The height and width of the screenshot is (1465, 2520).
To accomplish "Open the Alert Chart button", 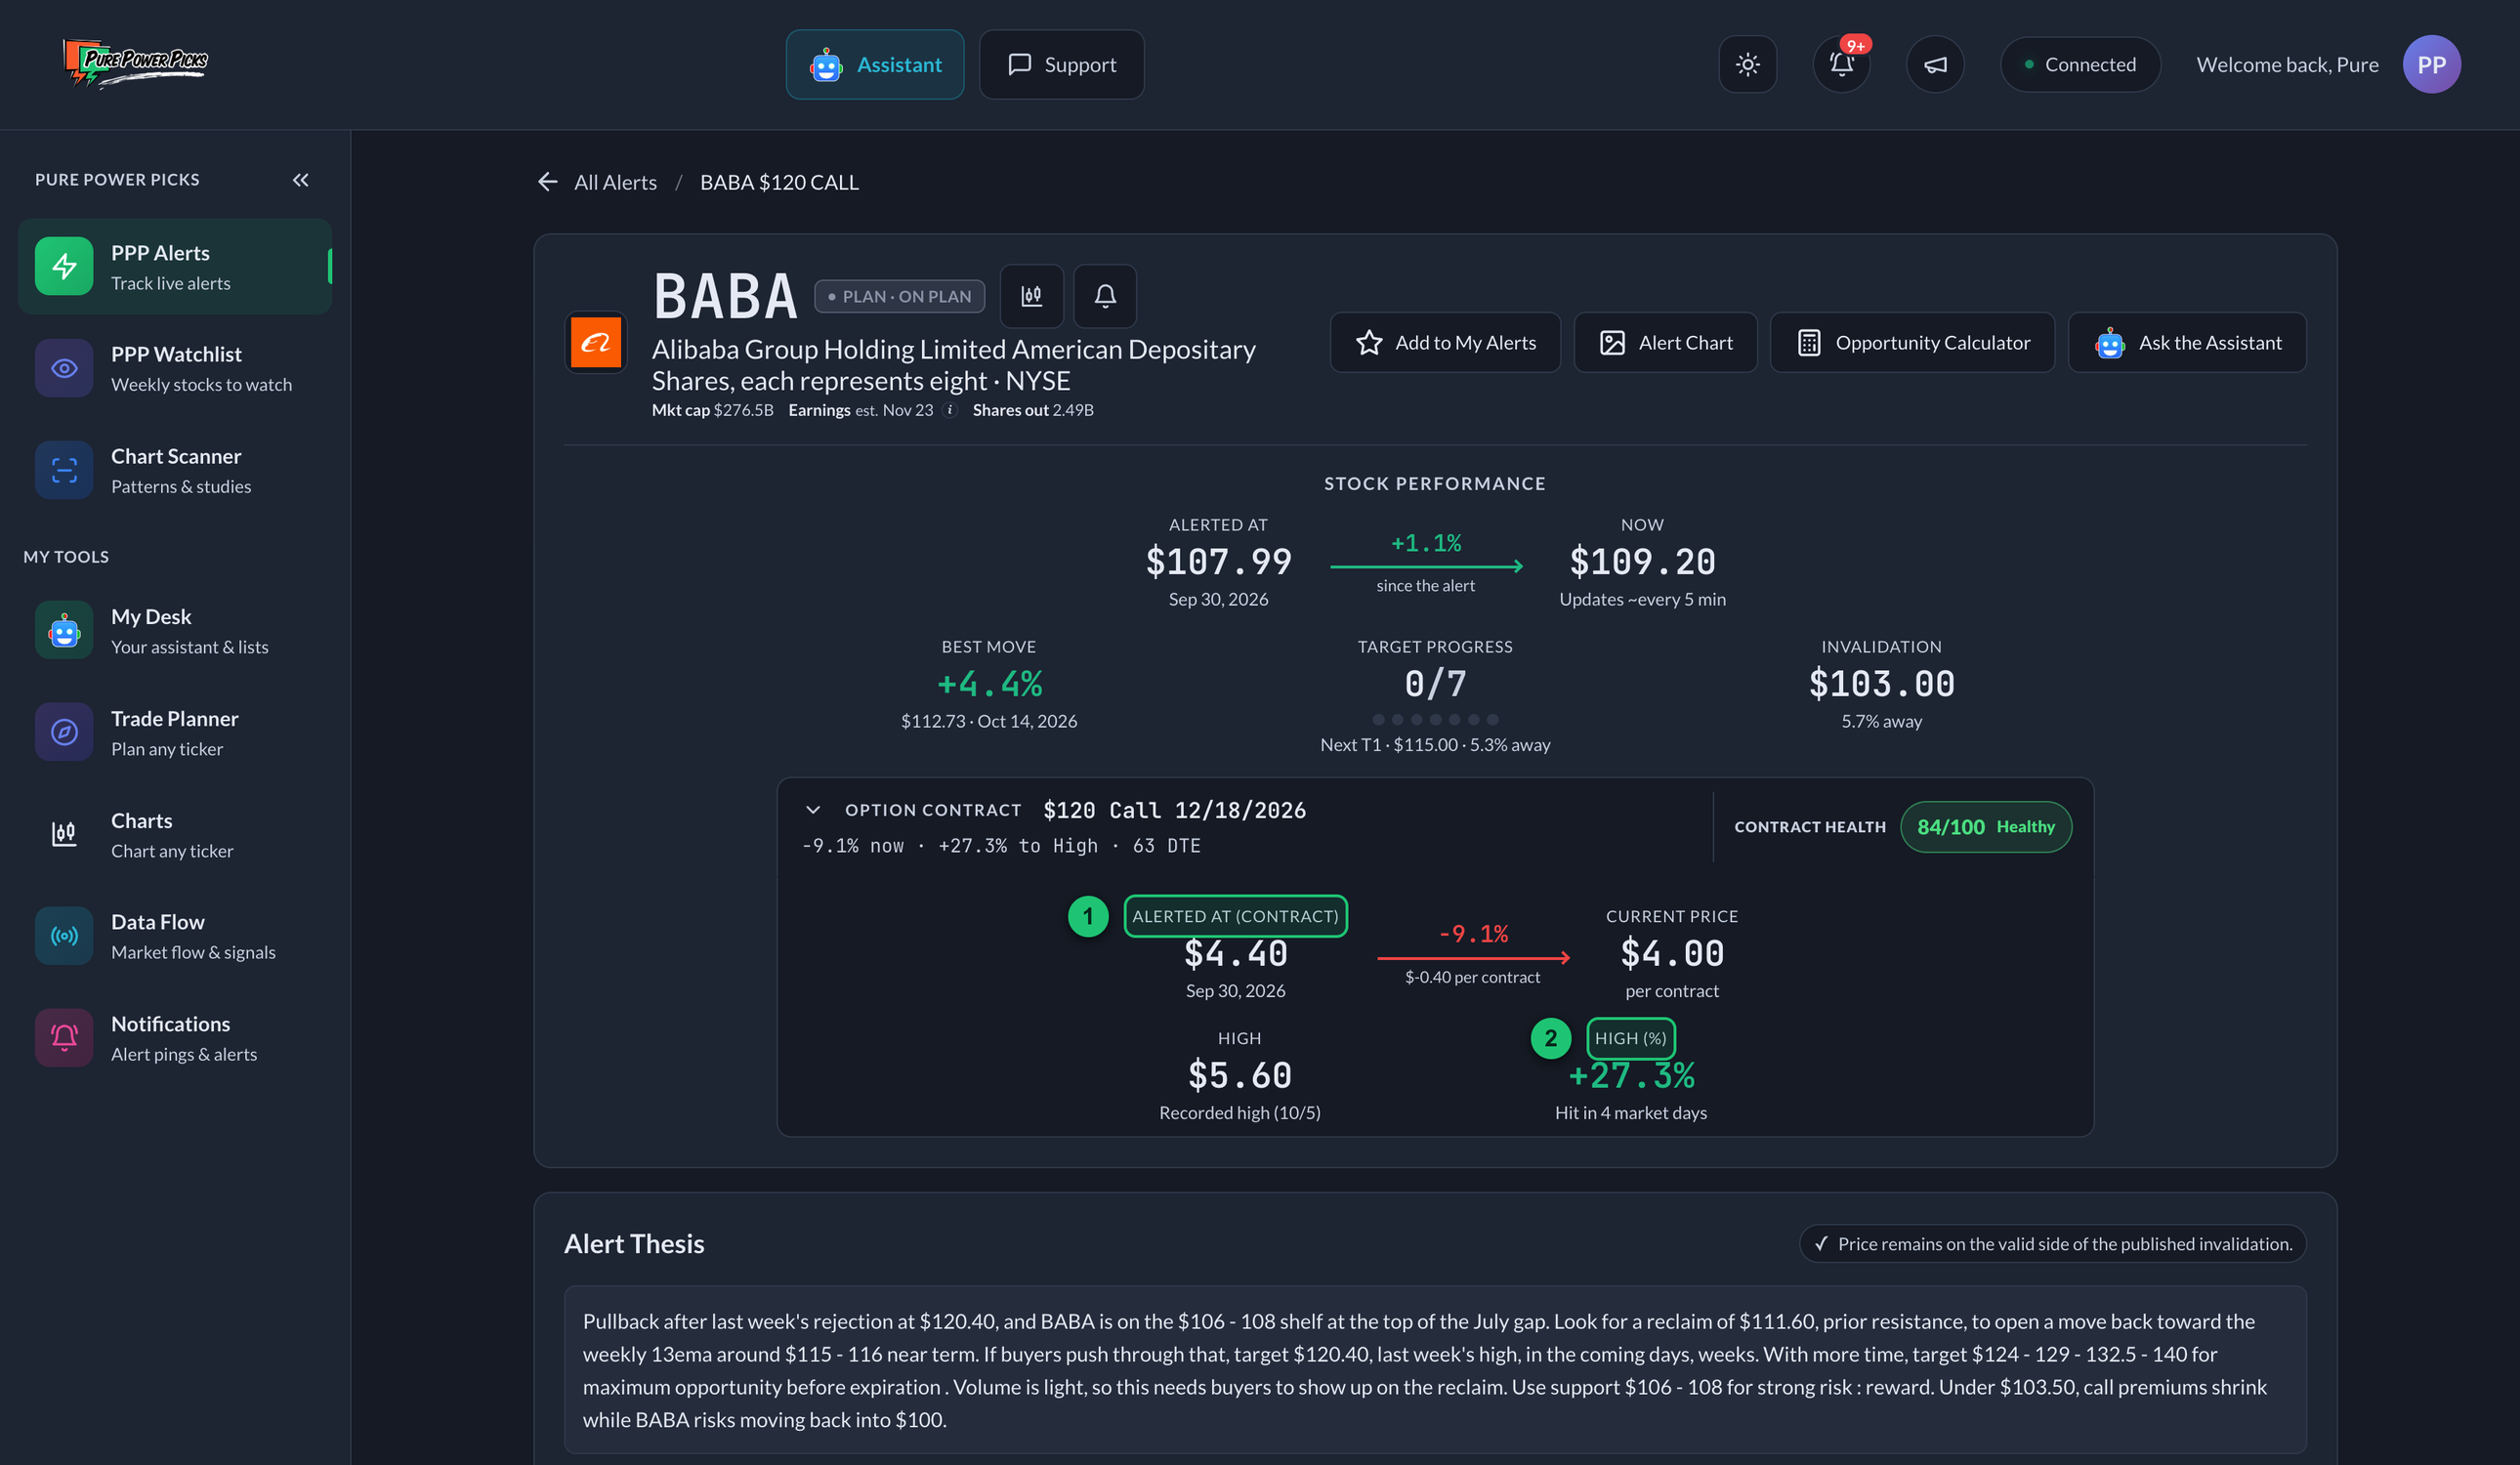I will tap(1665, 342).
